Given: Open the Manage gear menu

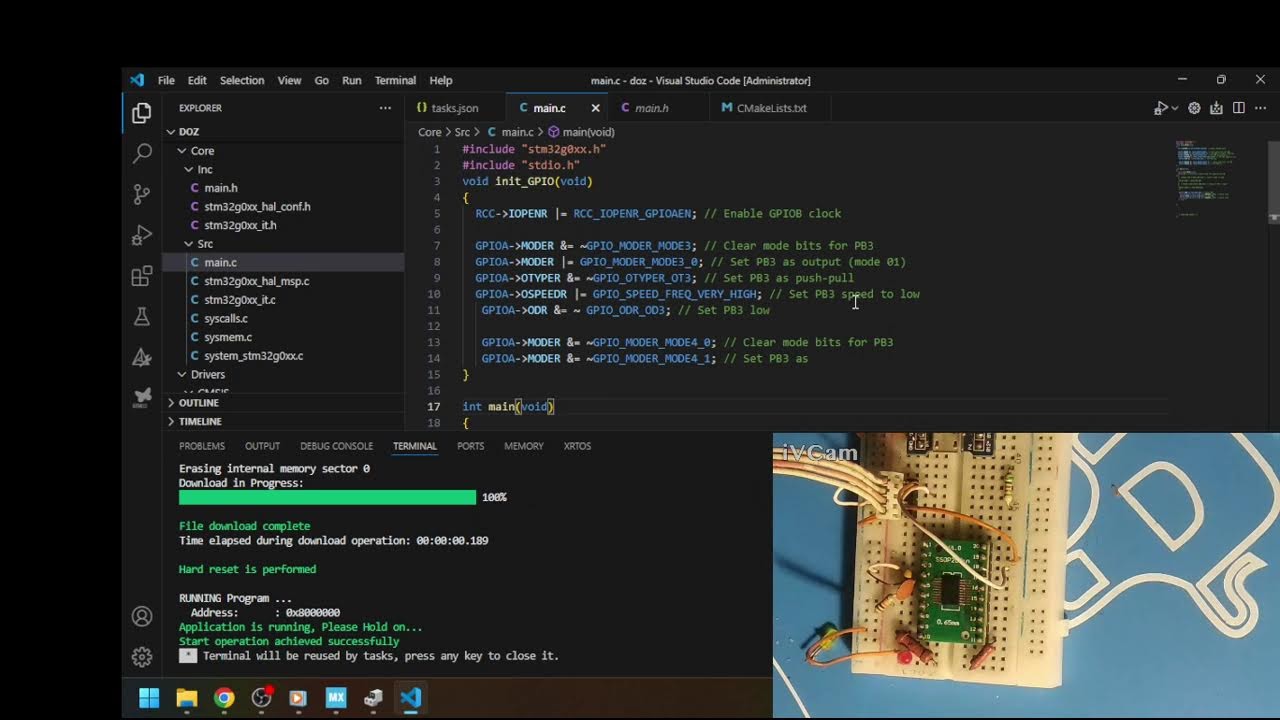Looking at the screenshot, I should [x=142, y=657].
